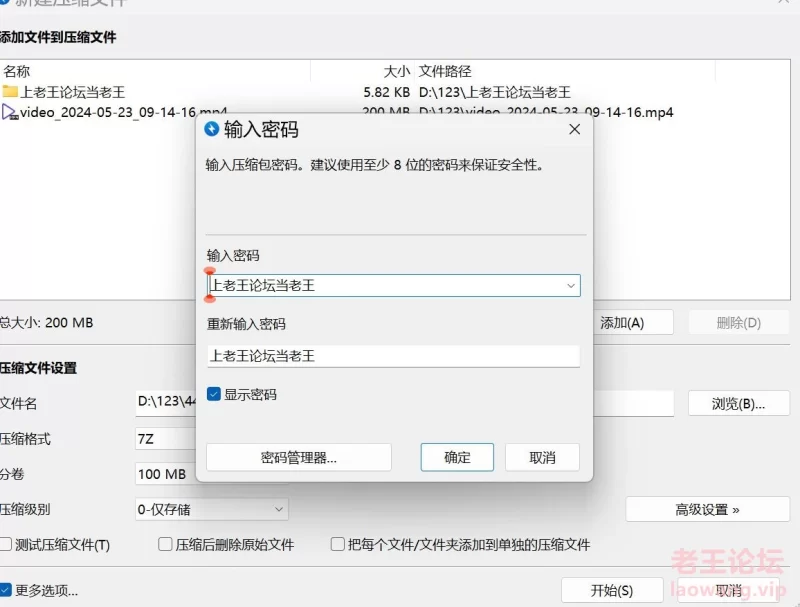
Task: Click the 文件名 path field
Action: click(x=406, y=403)
